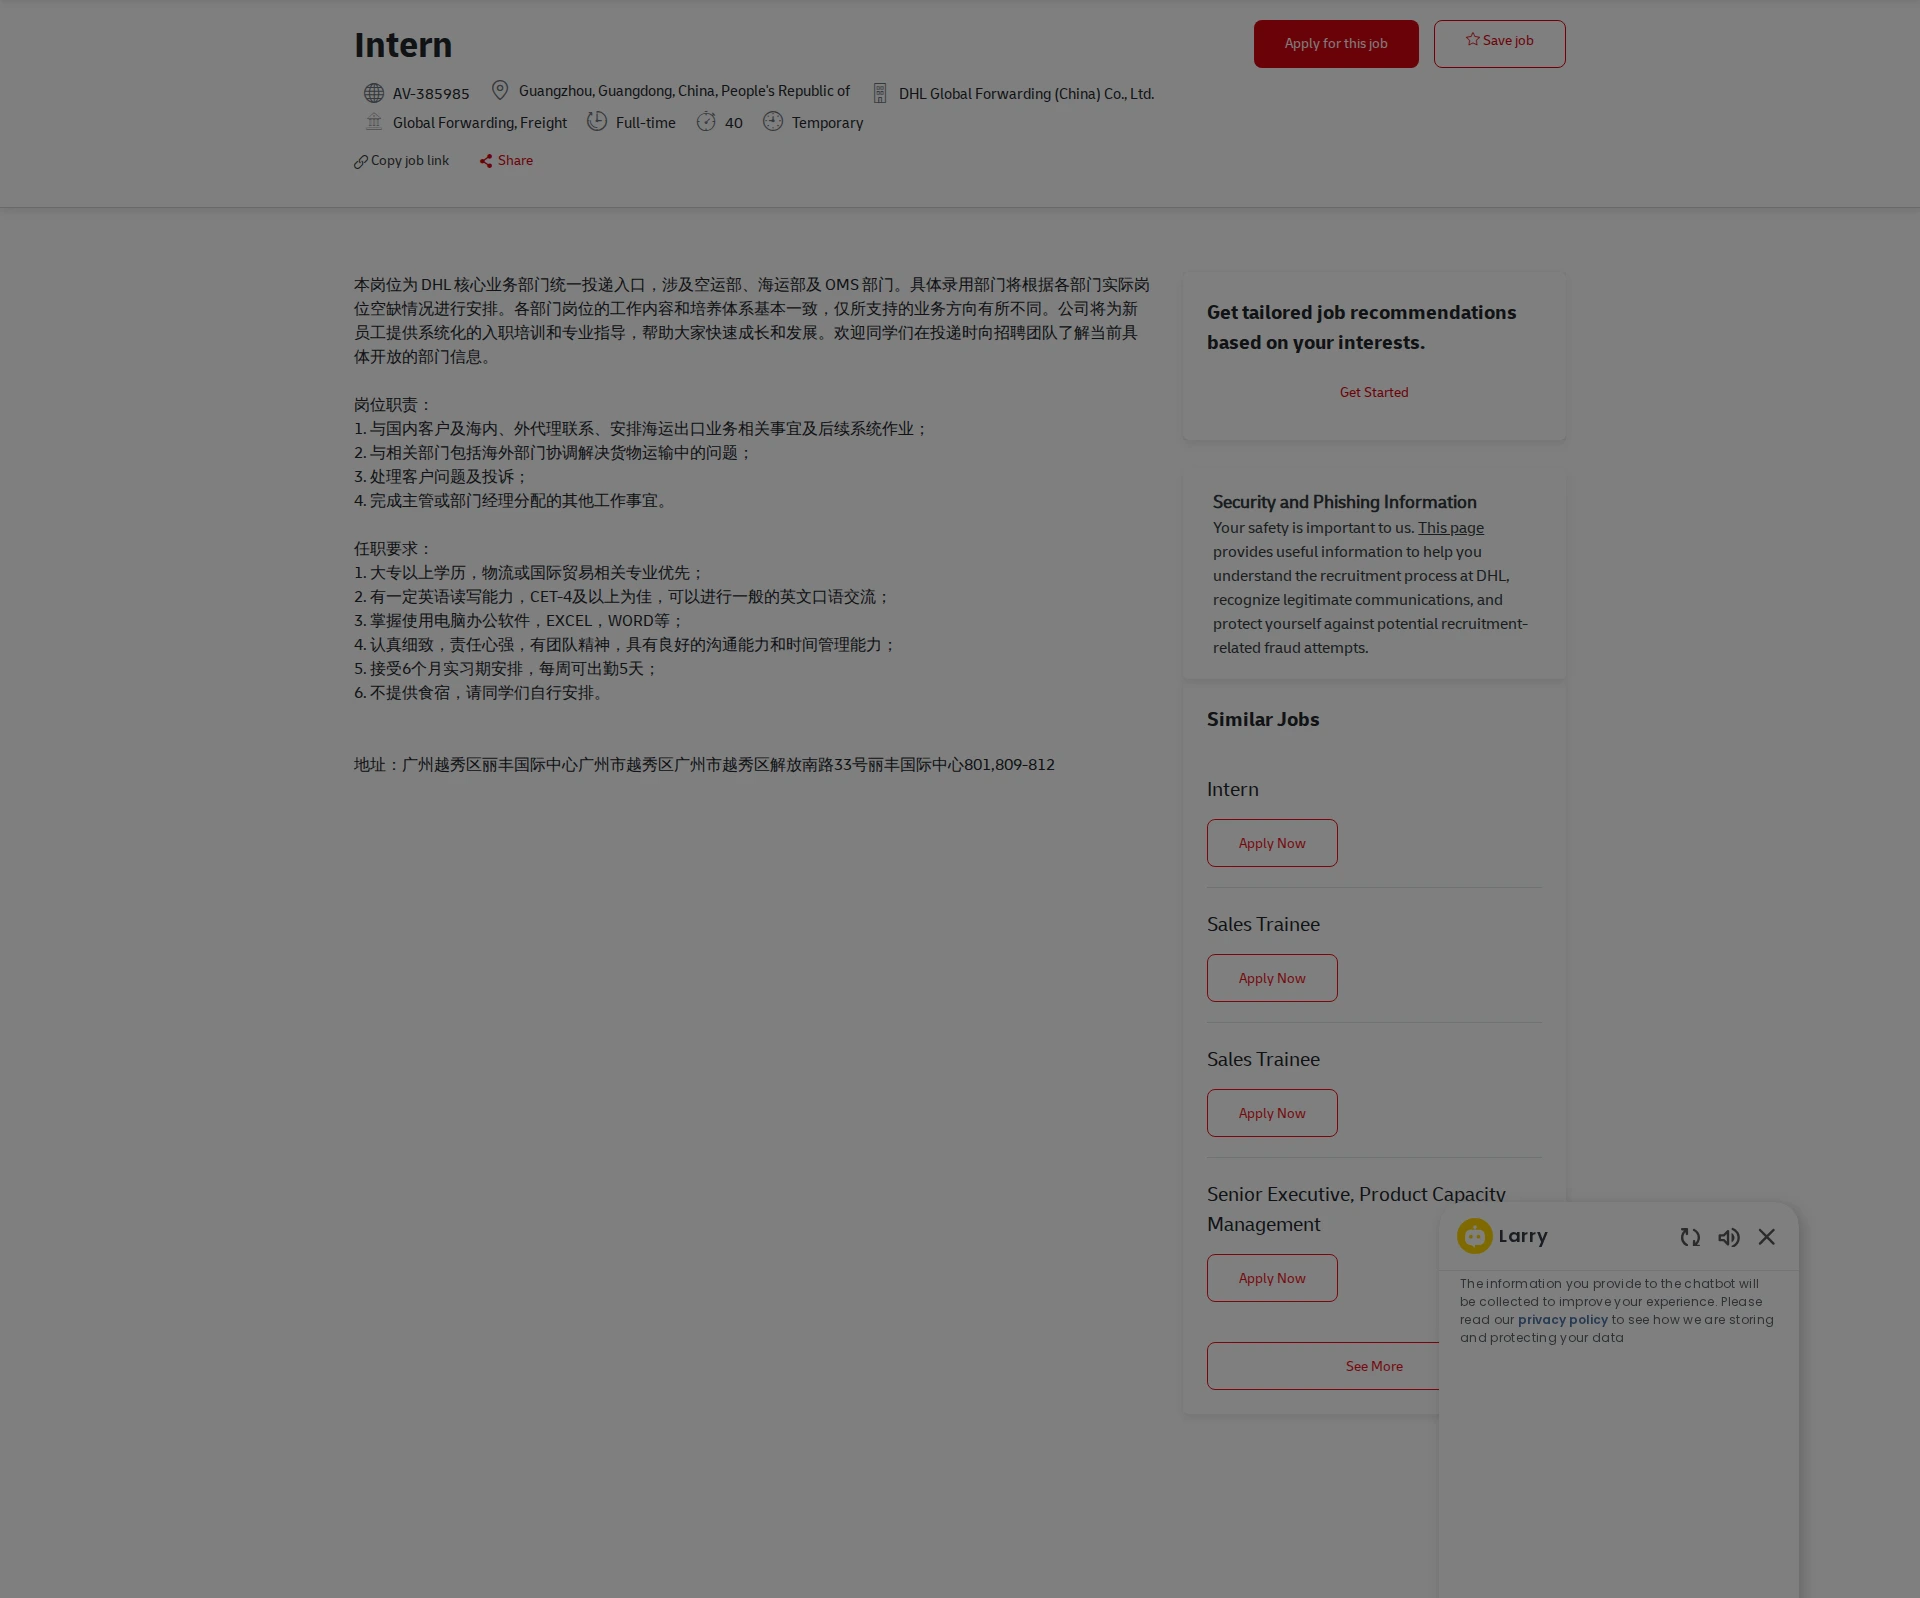Screen dimensions: 1920x1598
Task: Apply Now for the second Sales Trainee job
Action: tap(1272, 1113)
